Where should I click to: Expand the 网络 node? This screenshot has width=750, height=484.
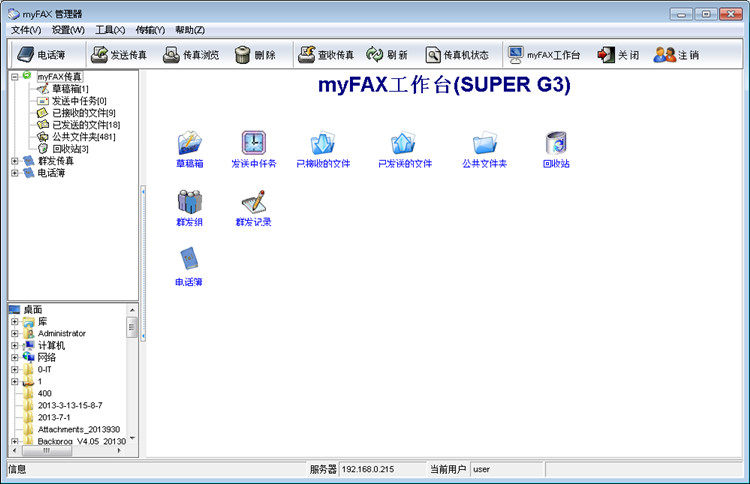click(x=14, y=357)
